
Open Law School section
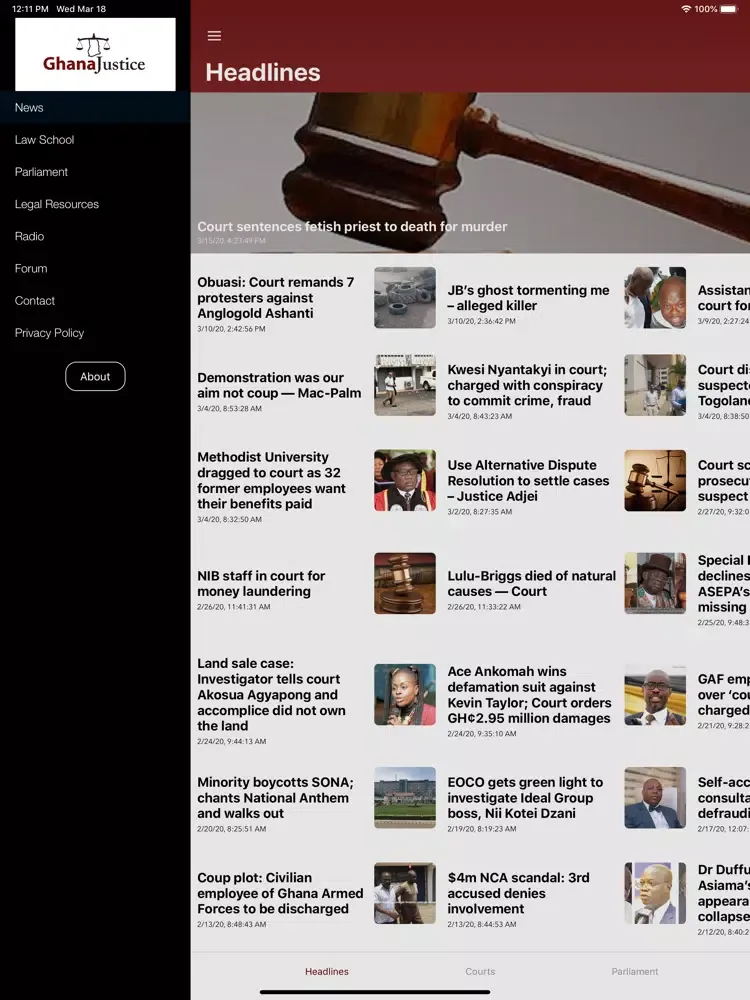(95, 140)
